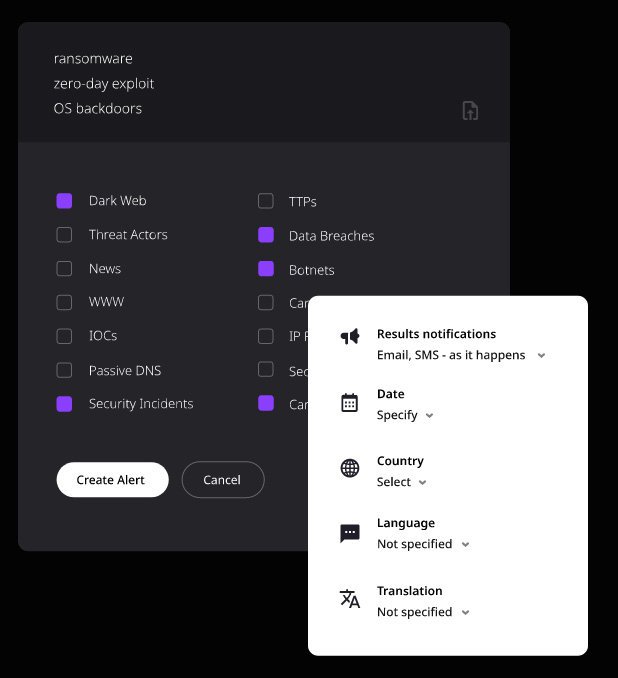Expand the Language Not specified dropdown

pyautogui.click(x=423, y=544)
